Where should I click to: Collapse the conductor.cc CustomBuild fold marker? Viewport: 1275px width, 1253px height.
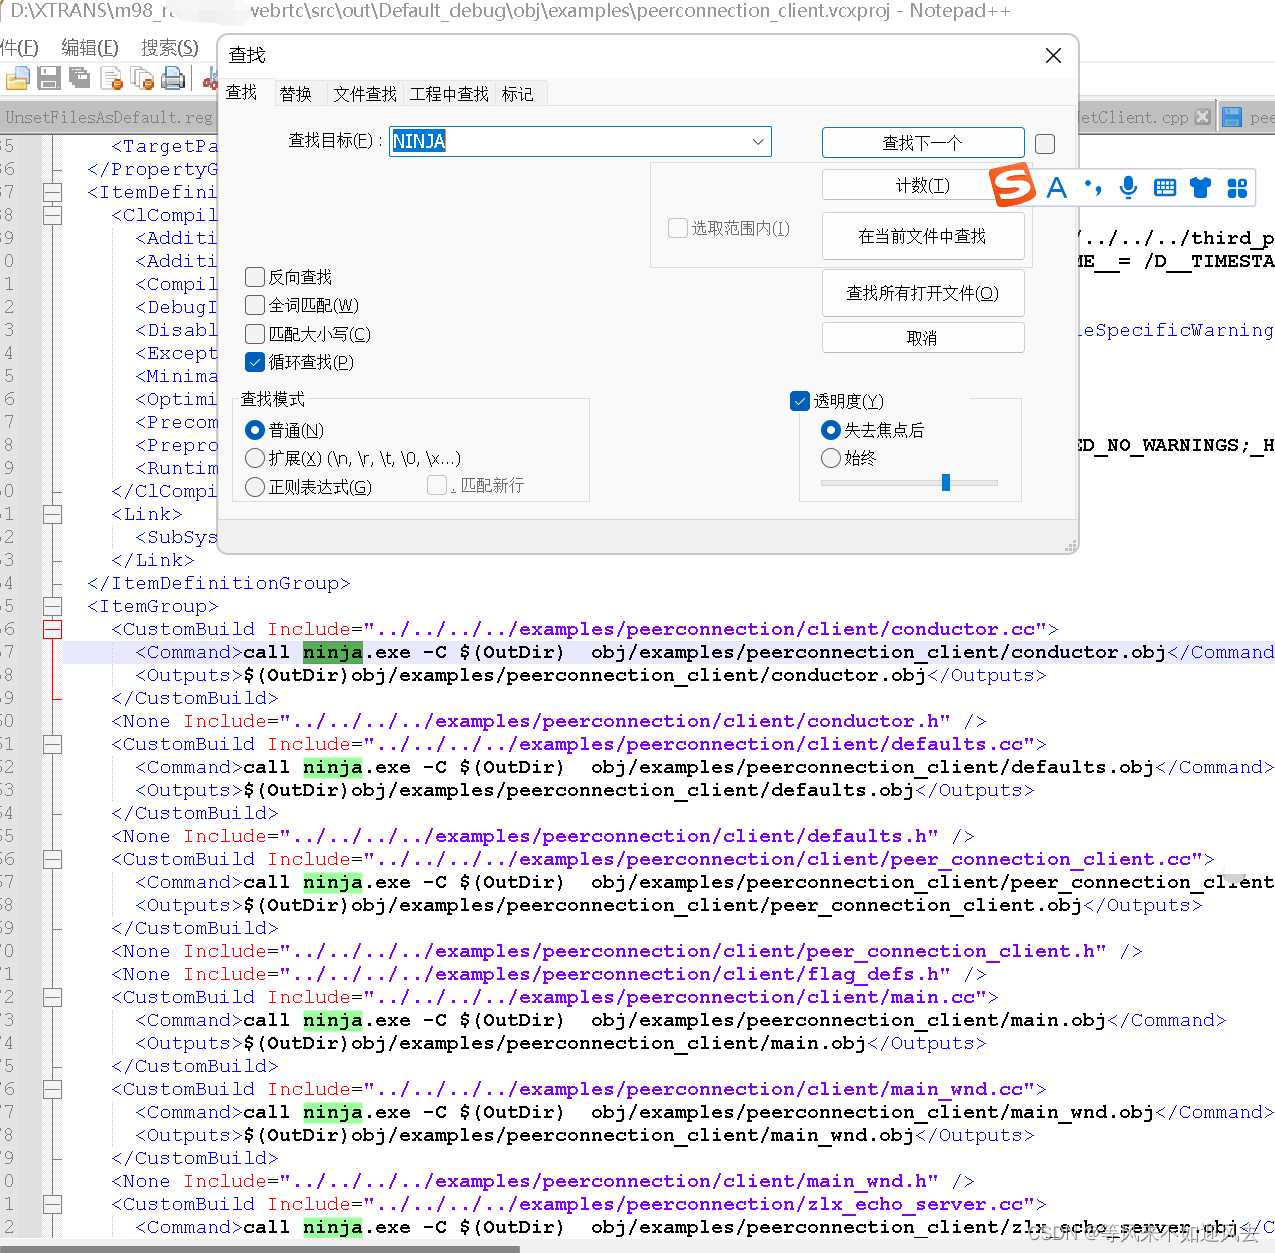53,629
